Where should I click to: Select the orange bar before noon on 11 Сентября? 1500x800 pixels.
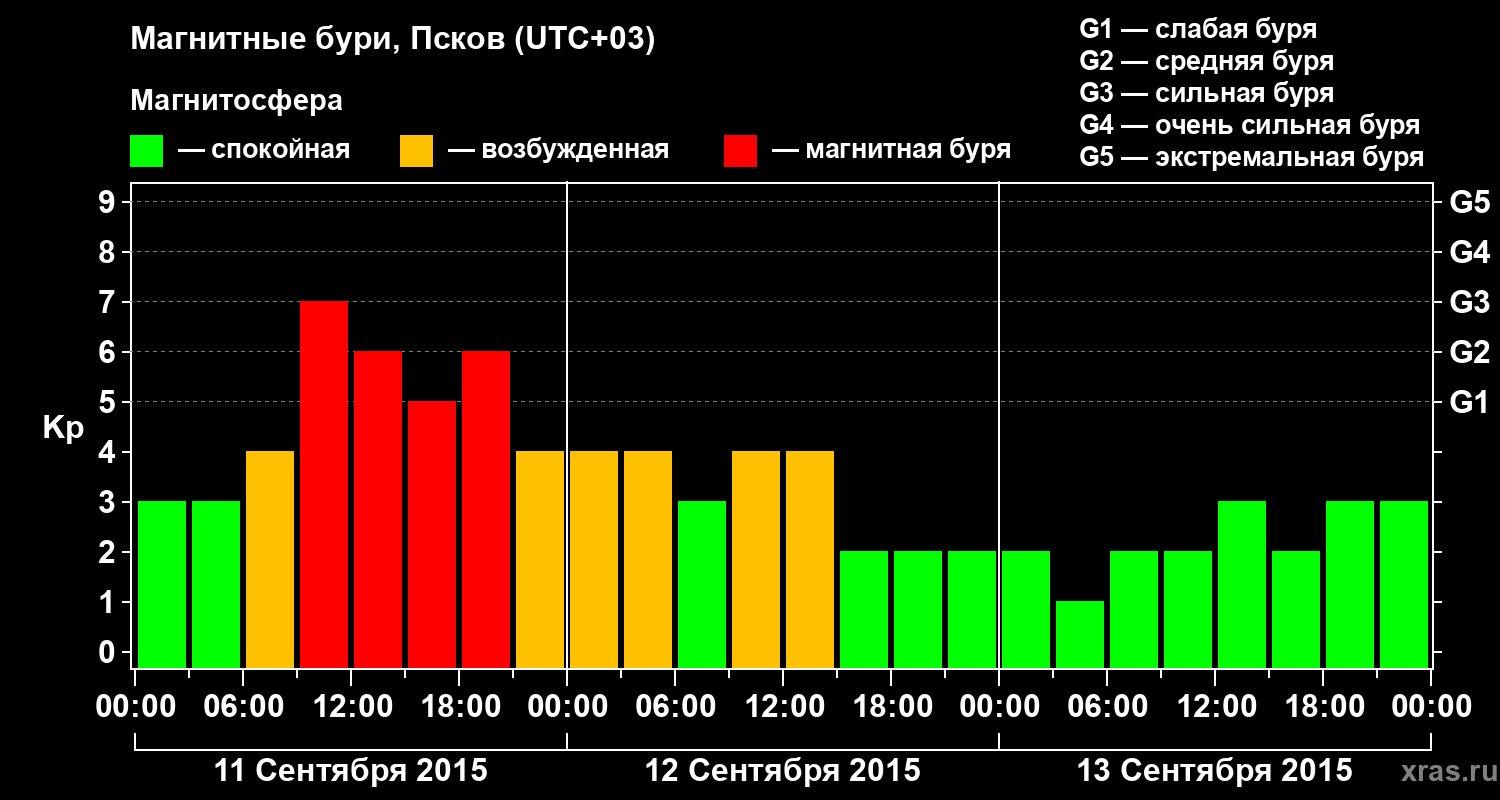tap(270, 560)
